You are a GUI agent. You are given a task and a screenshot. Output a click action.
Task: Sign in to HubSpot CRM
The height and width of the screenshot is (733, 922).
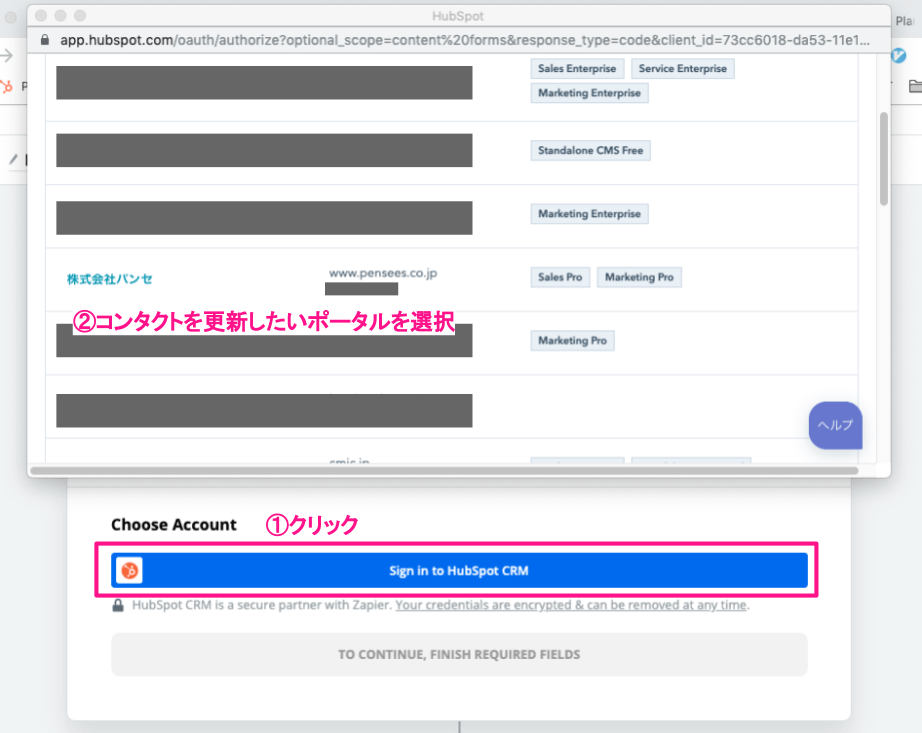coord(459,571)
